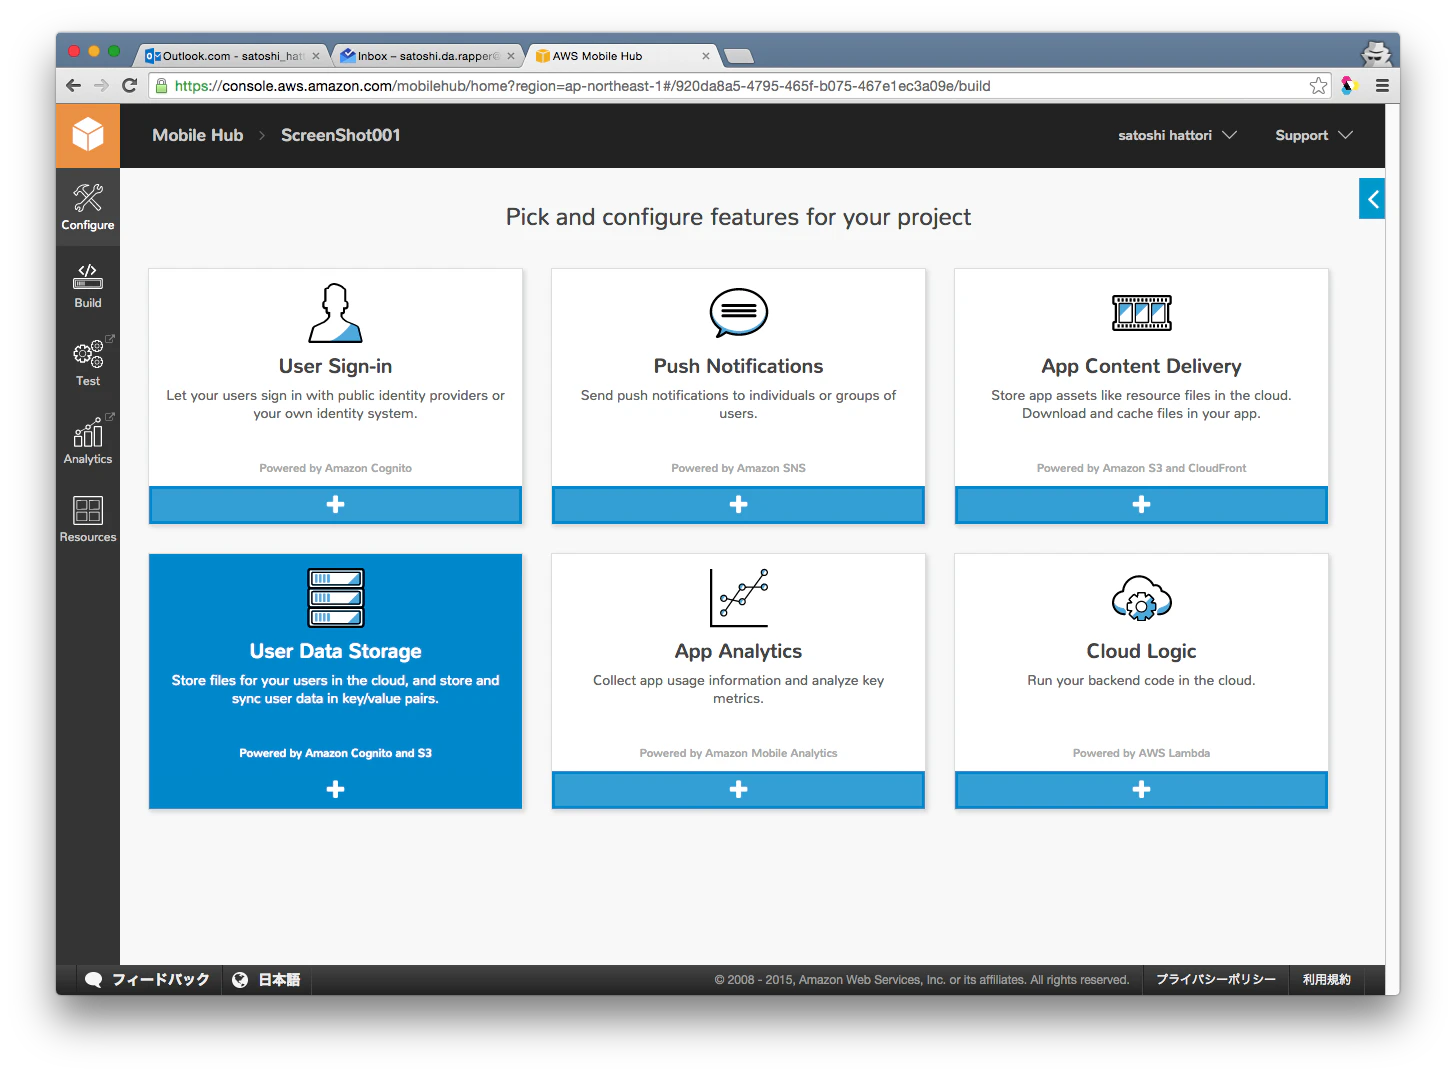
Task: Switch to the Outlook.com browser tab
Action: pyautogui.click(x=233, y=56)
